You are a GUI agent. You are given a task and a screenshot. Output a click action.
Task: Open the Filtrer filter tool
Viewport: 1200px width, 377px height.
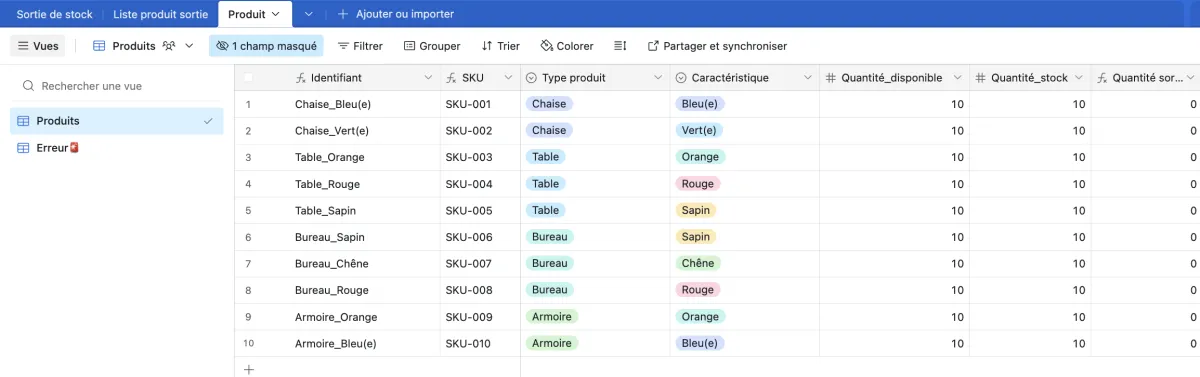(360, 46)
